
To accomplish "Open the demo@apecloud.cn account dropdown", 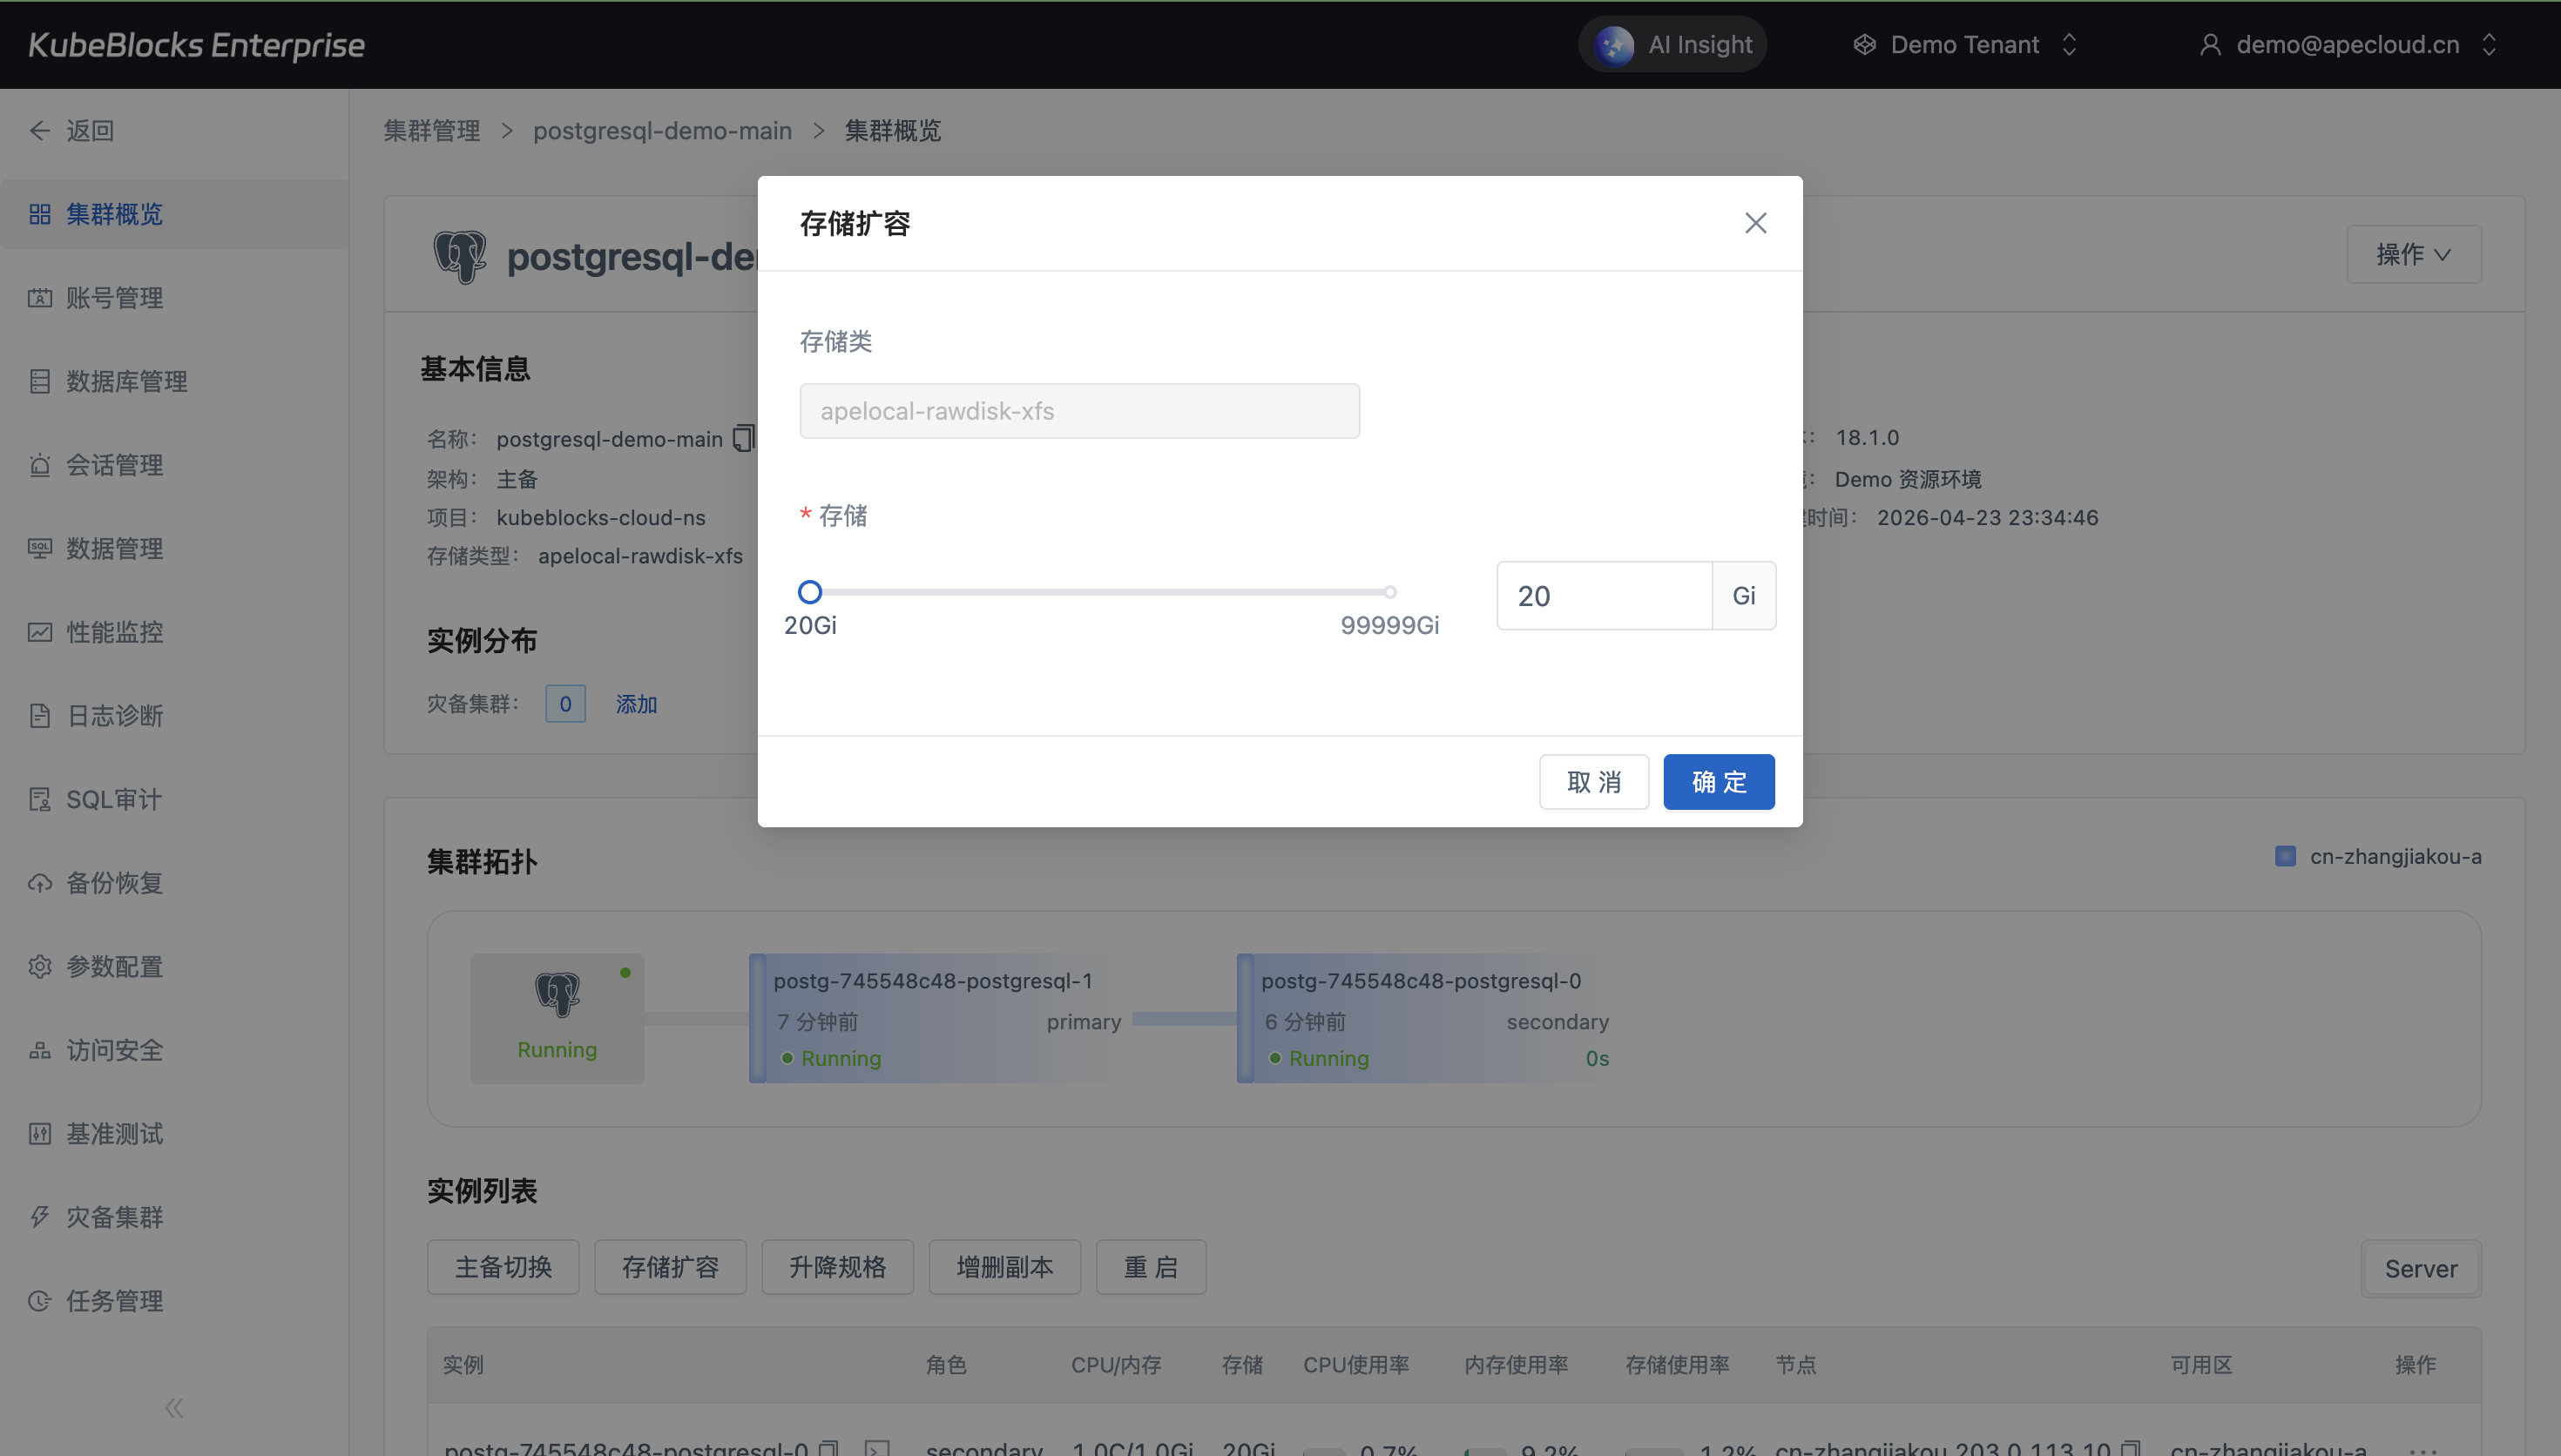I will click(2347, 45).
